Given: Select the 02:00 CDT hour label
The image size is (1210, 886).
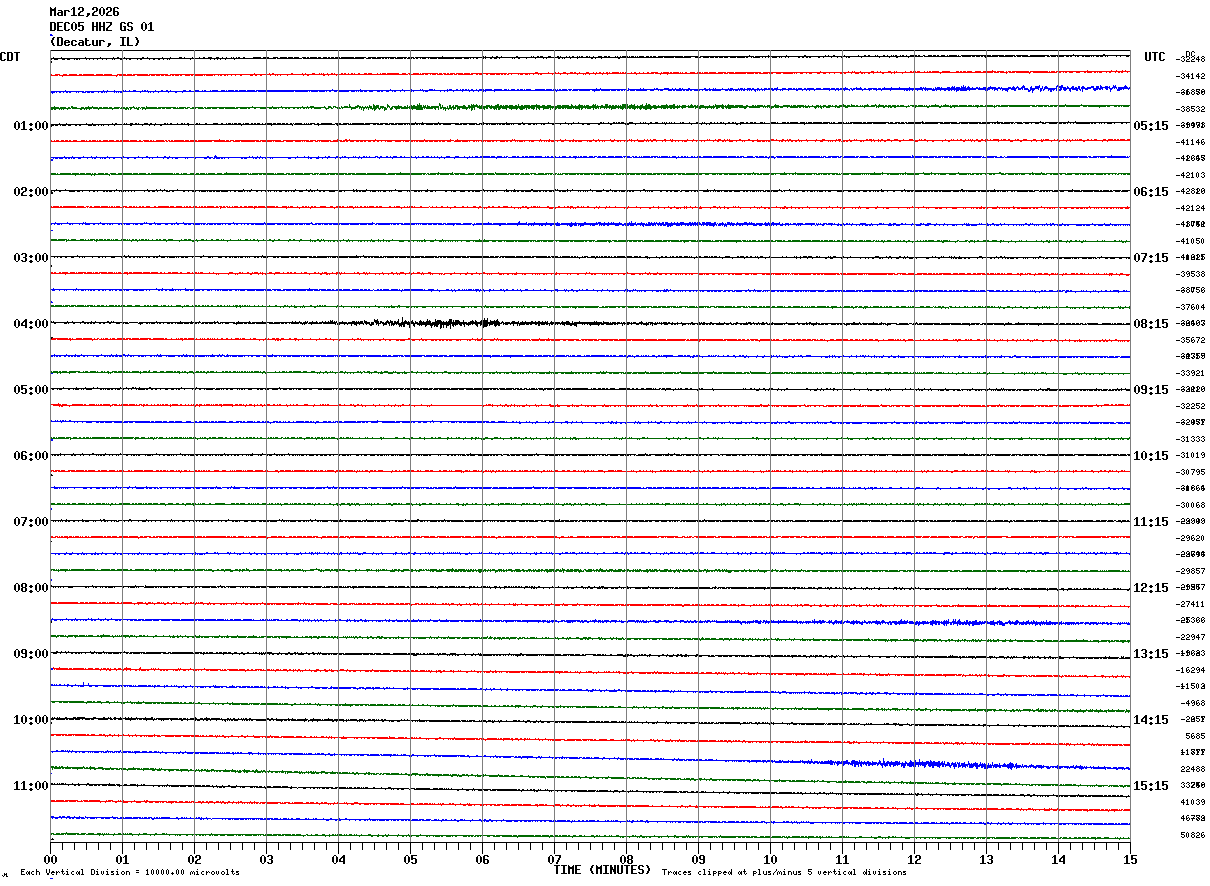Looking at the screenshot, I should coord(31,192).
